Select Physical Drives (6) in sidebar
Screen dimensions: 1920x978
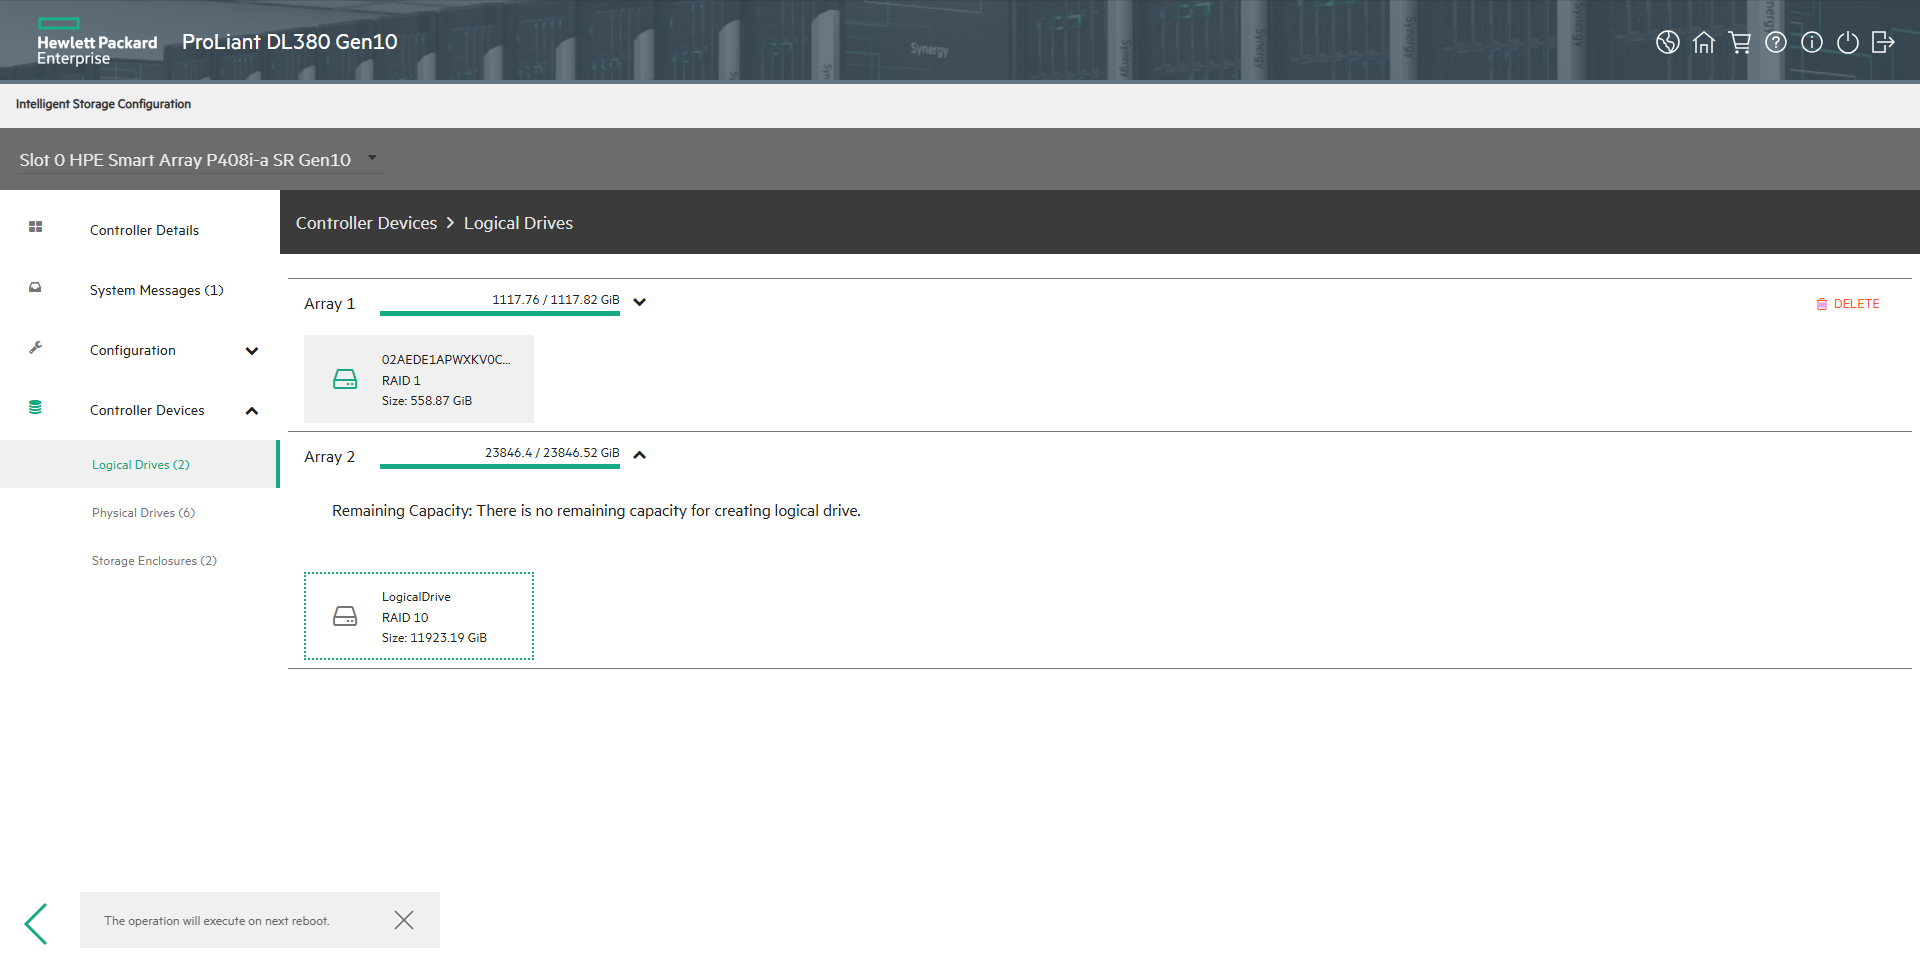(x=143, y=513)
